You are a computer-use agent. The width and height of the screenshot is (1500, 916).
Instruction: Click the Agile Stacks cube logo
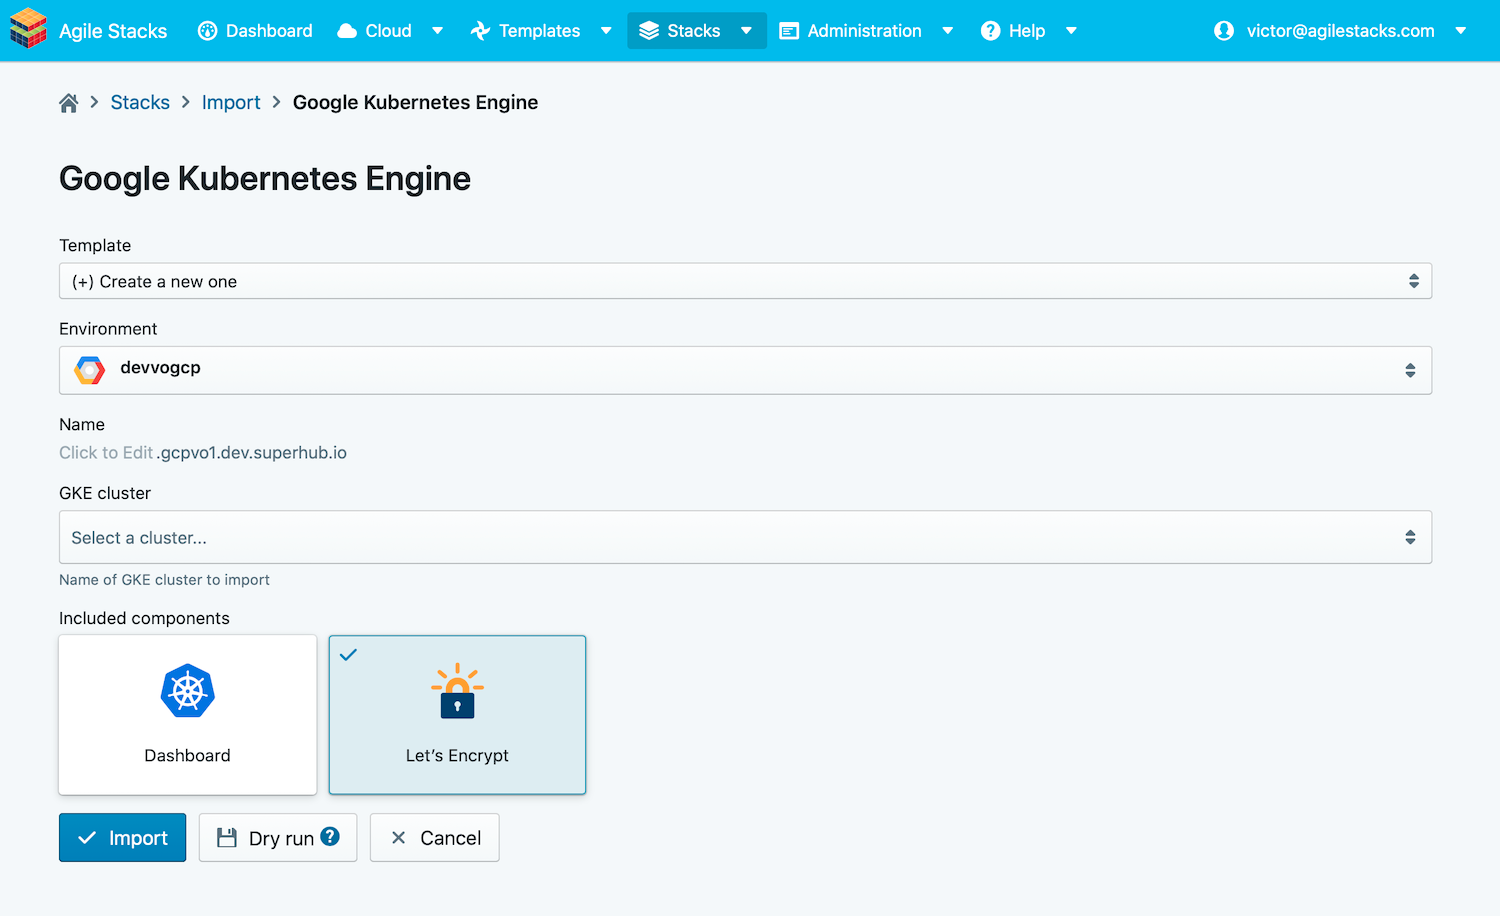pyautogui.click(x=28, y=29)
